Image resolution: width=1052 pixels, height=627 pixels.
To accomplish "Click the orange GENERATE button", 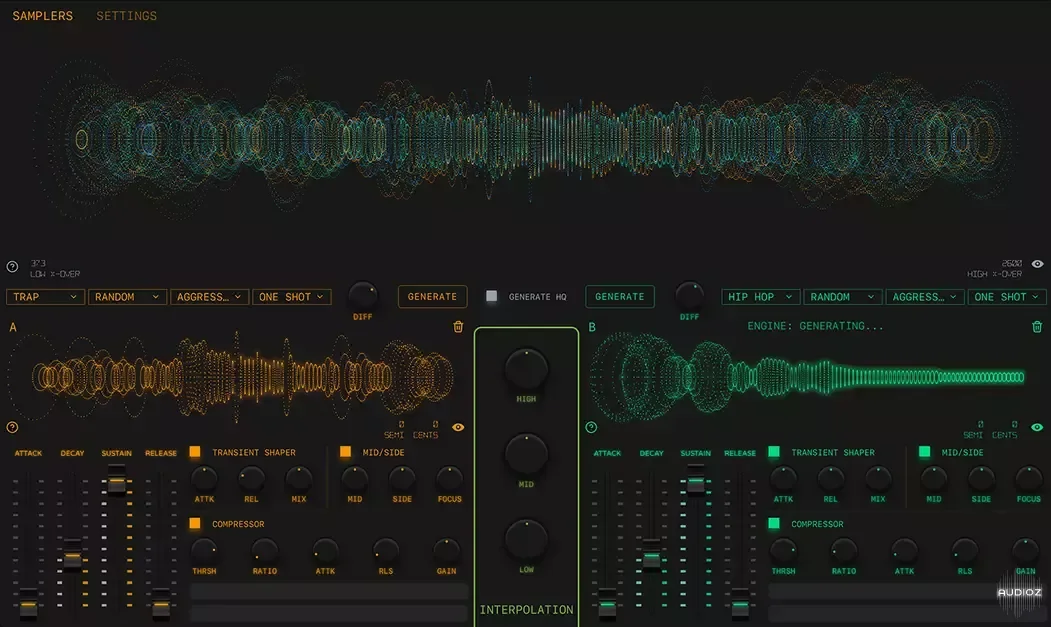I will (x=432, y=296).
